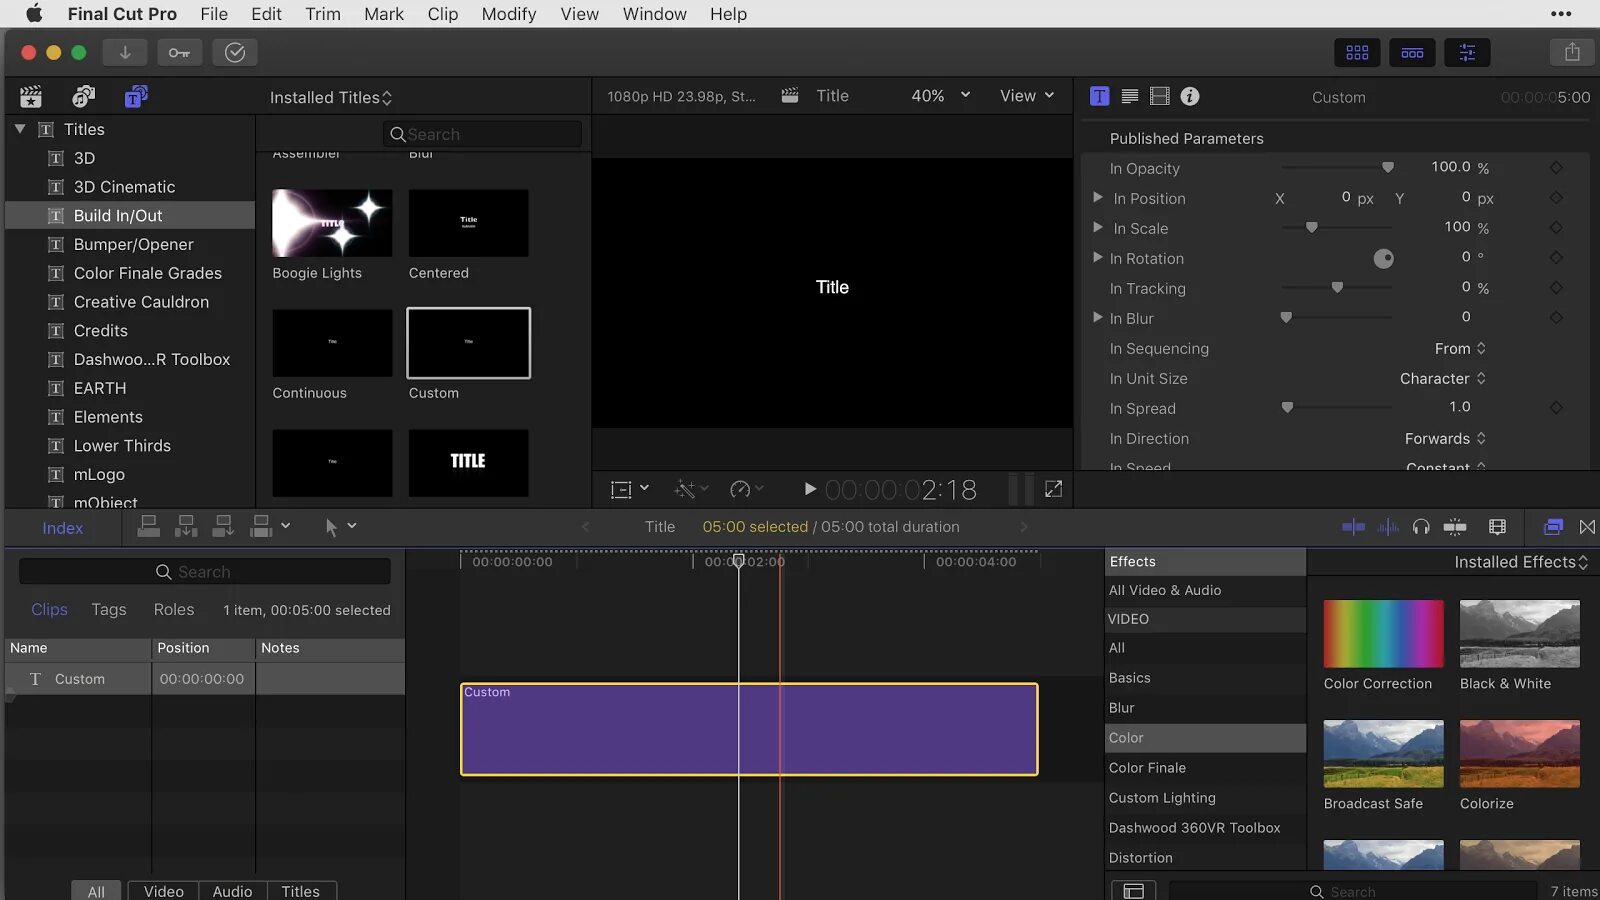Open the Transitions browser icon
This screenshot has height=900, width=1600.
[1587, 527]
